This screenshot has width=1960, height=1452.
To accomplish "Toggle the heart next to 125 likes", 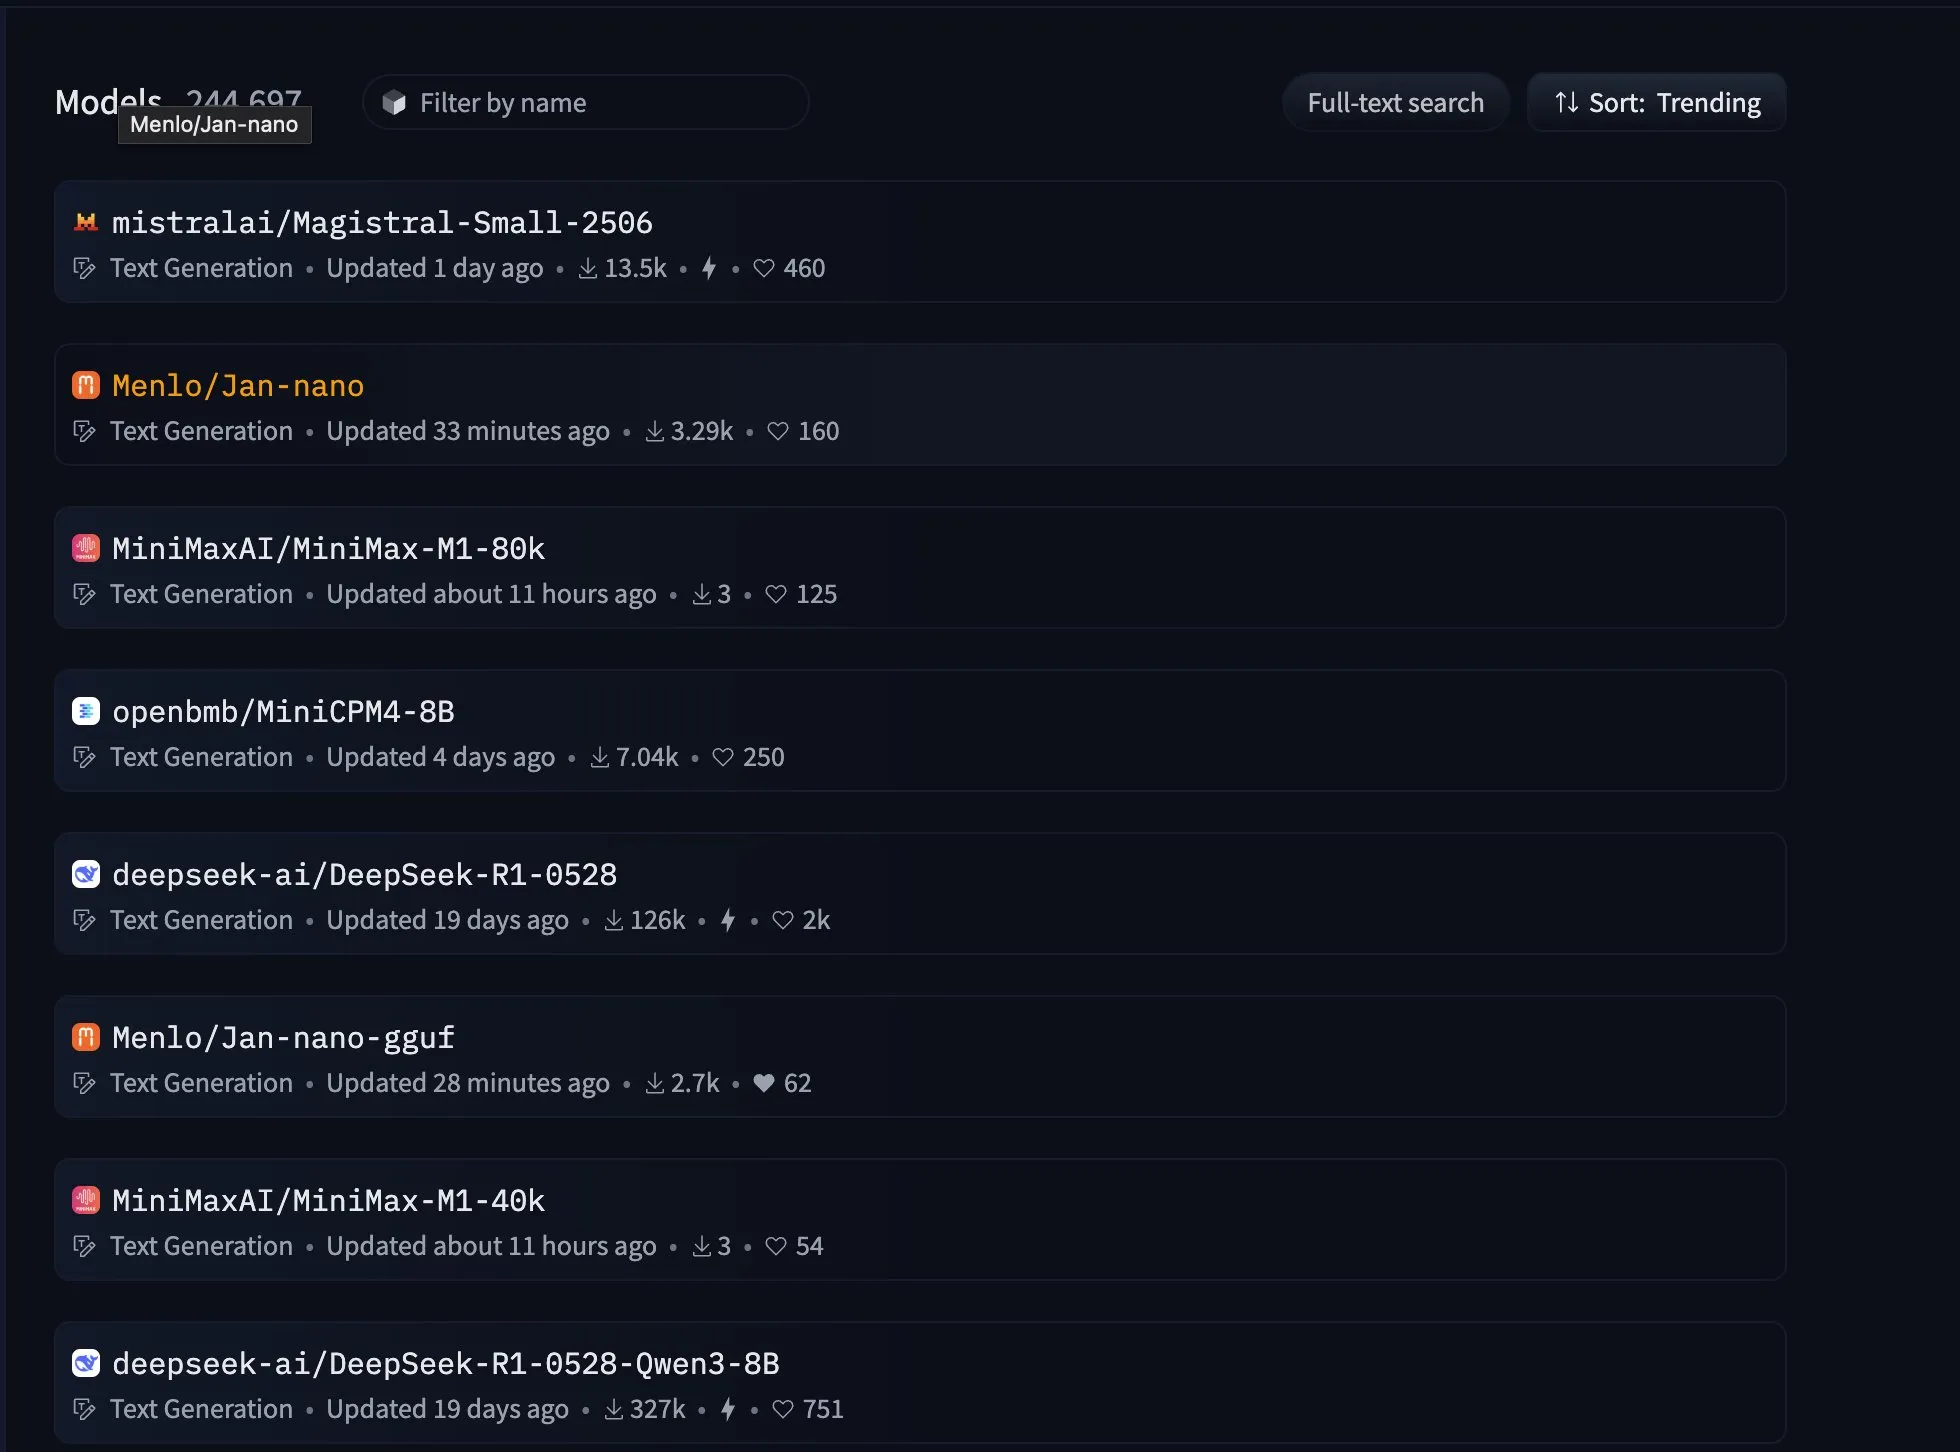I will point(776,594).
